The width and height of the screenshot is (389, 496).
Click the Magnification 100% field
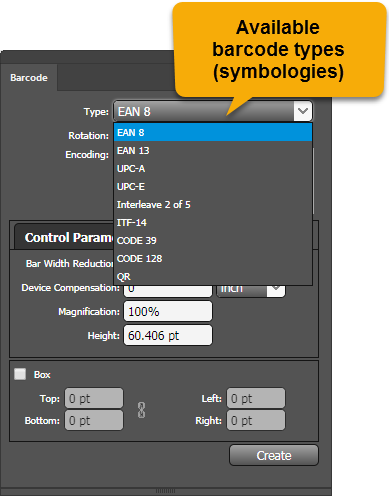[x=168, y=311]
